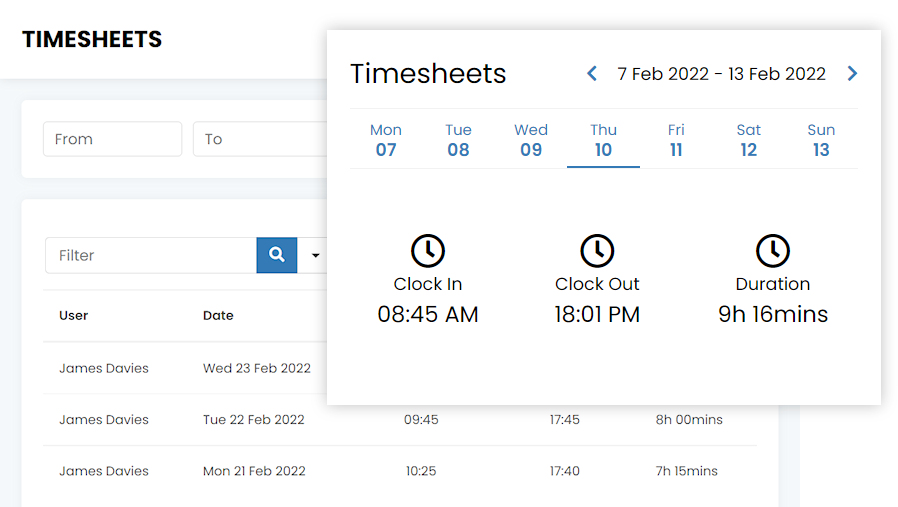Viewport: 898px width, 507px height.
Task: Switch to Wed 09 tab
Action: coord(531,140)
